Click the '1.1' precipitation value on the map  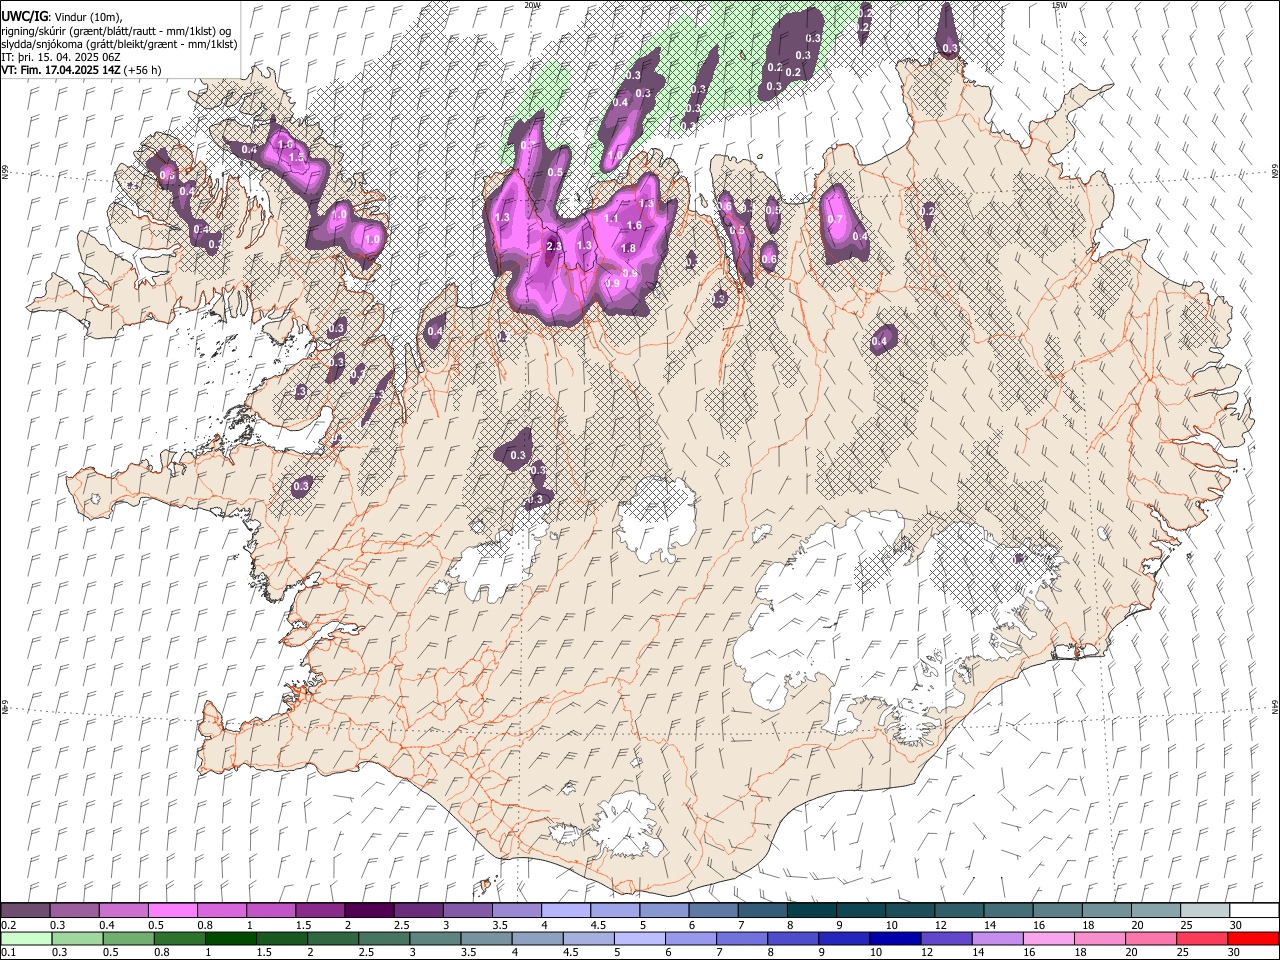pos(612,218)
